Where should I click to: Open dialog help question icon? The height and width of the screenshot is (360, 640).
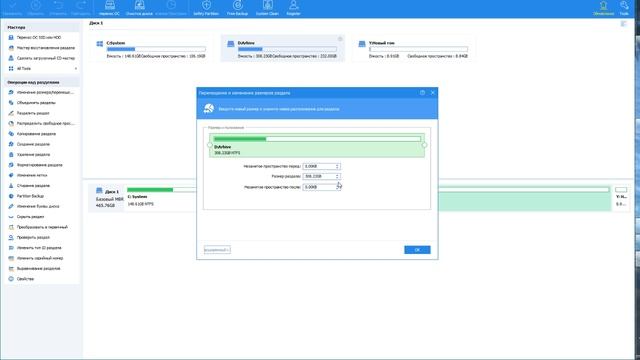click(422, 93)
